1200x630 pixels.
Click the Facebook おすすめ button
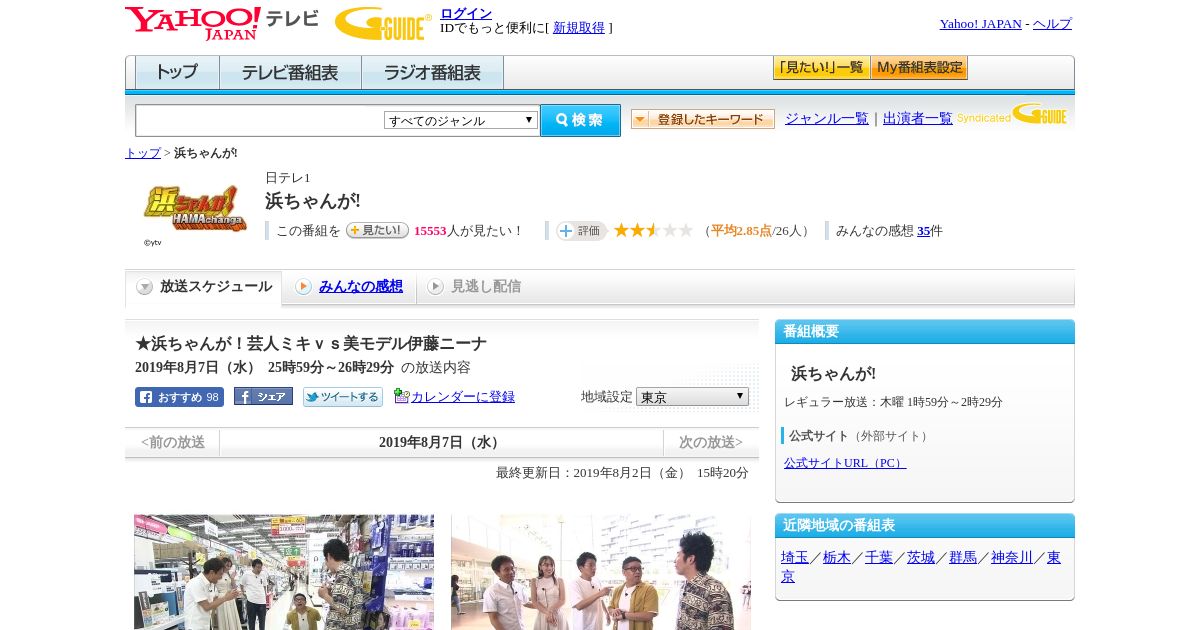click(179, 397)
